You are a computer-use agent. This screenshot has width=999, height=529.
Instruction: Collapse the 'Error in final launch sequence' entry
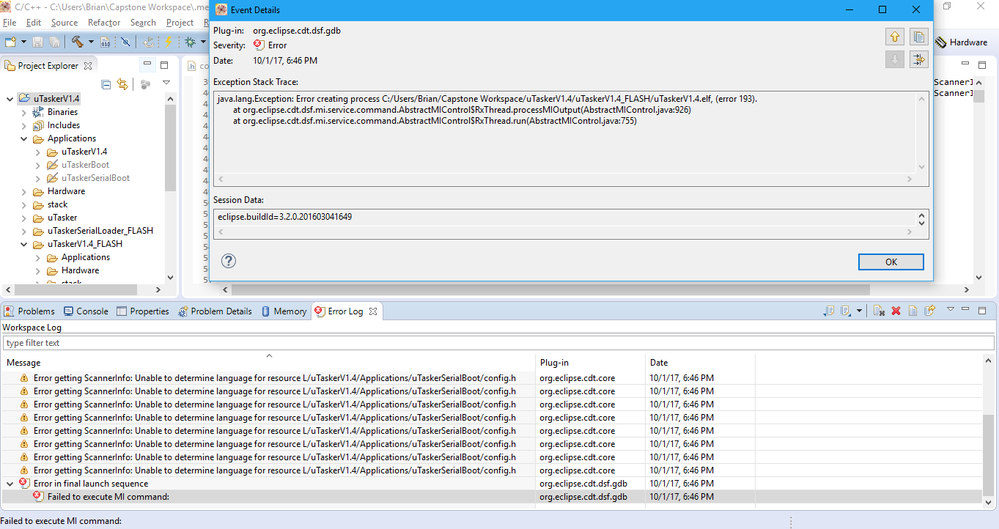[10, 484]
